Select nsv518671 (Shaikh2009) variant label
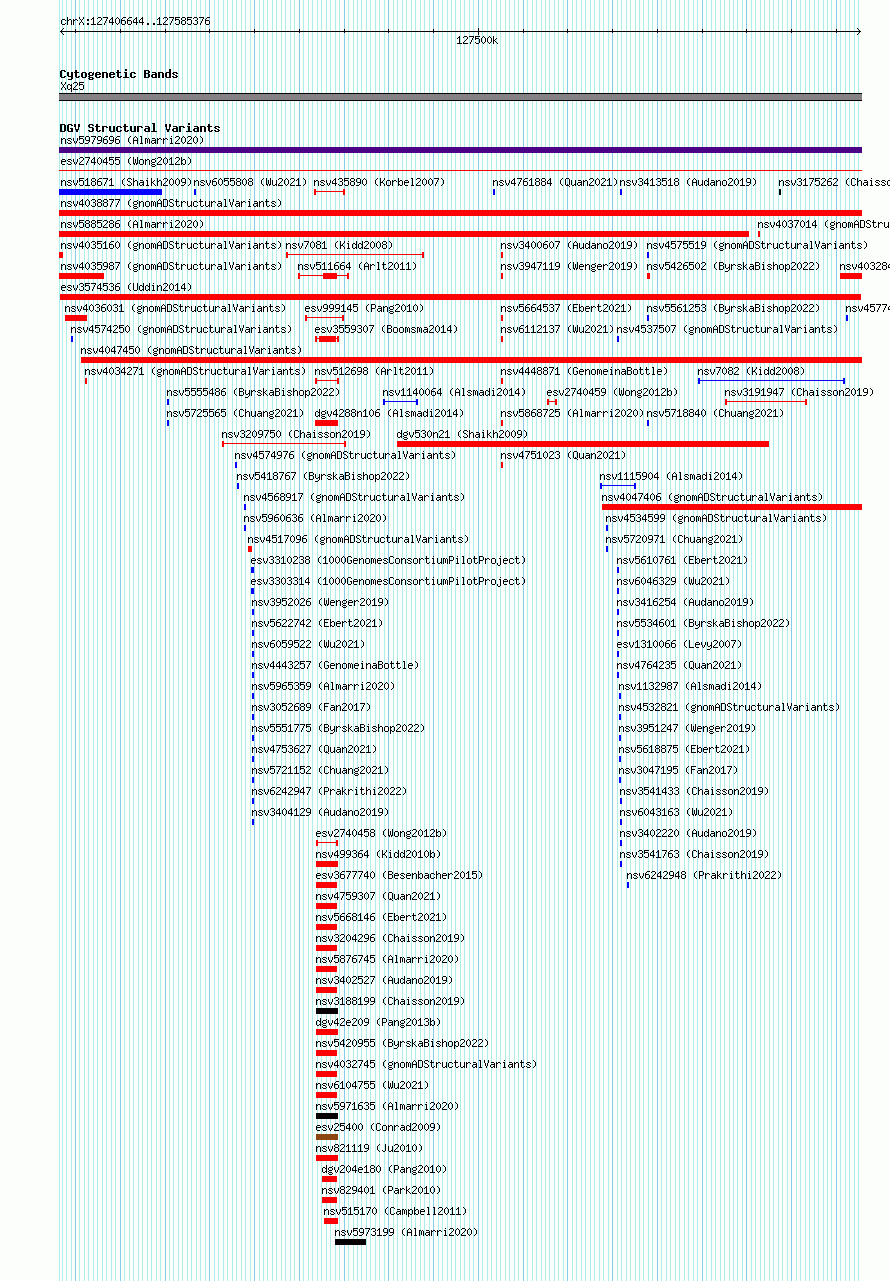Viewport: 890px width, 1281px height. (125, 182)
